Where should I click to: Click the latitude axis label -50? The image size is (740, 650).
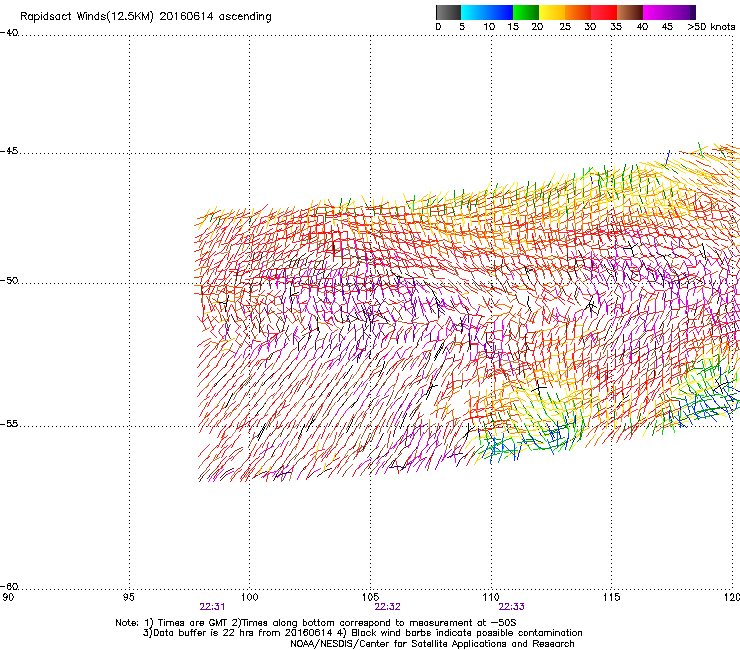9,281
